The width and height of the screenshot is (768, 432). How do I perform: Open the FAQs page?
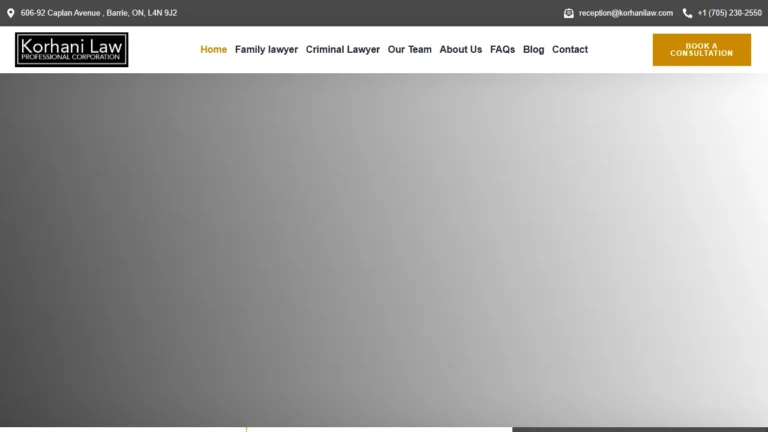[503, 49]
